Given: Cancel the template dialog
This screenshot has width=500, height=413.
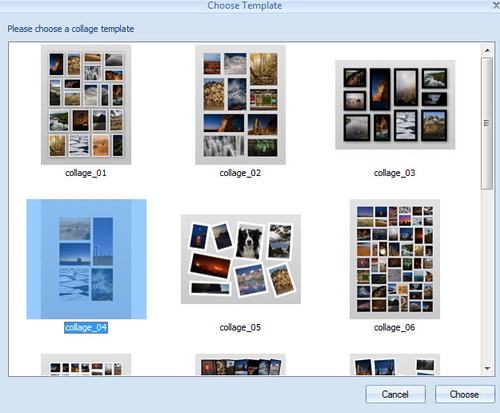Looking at the screenshot, I should [395, 394].
